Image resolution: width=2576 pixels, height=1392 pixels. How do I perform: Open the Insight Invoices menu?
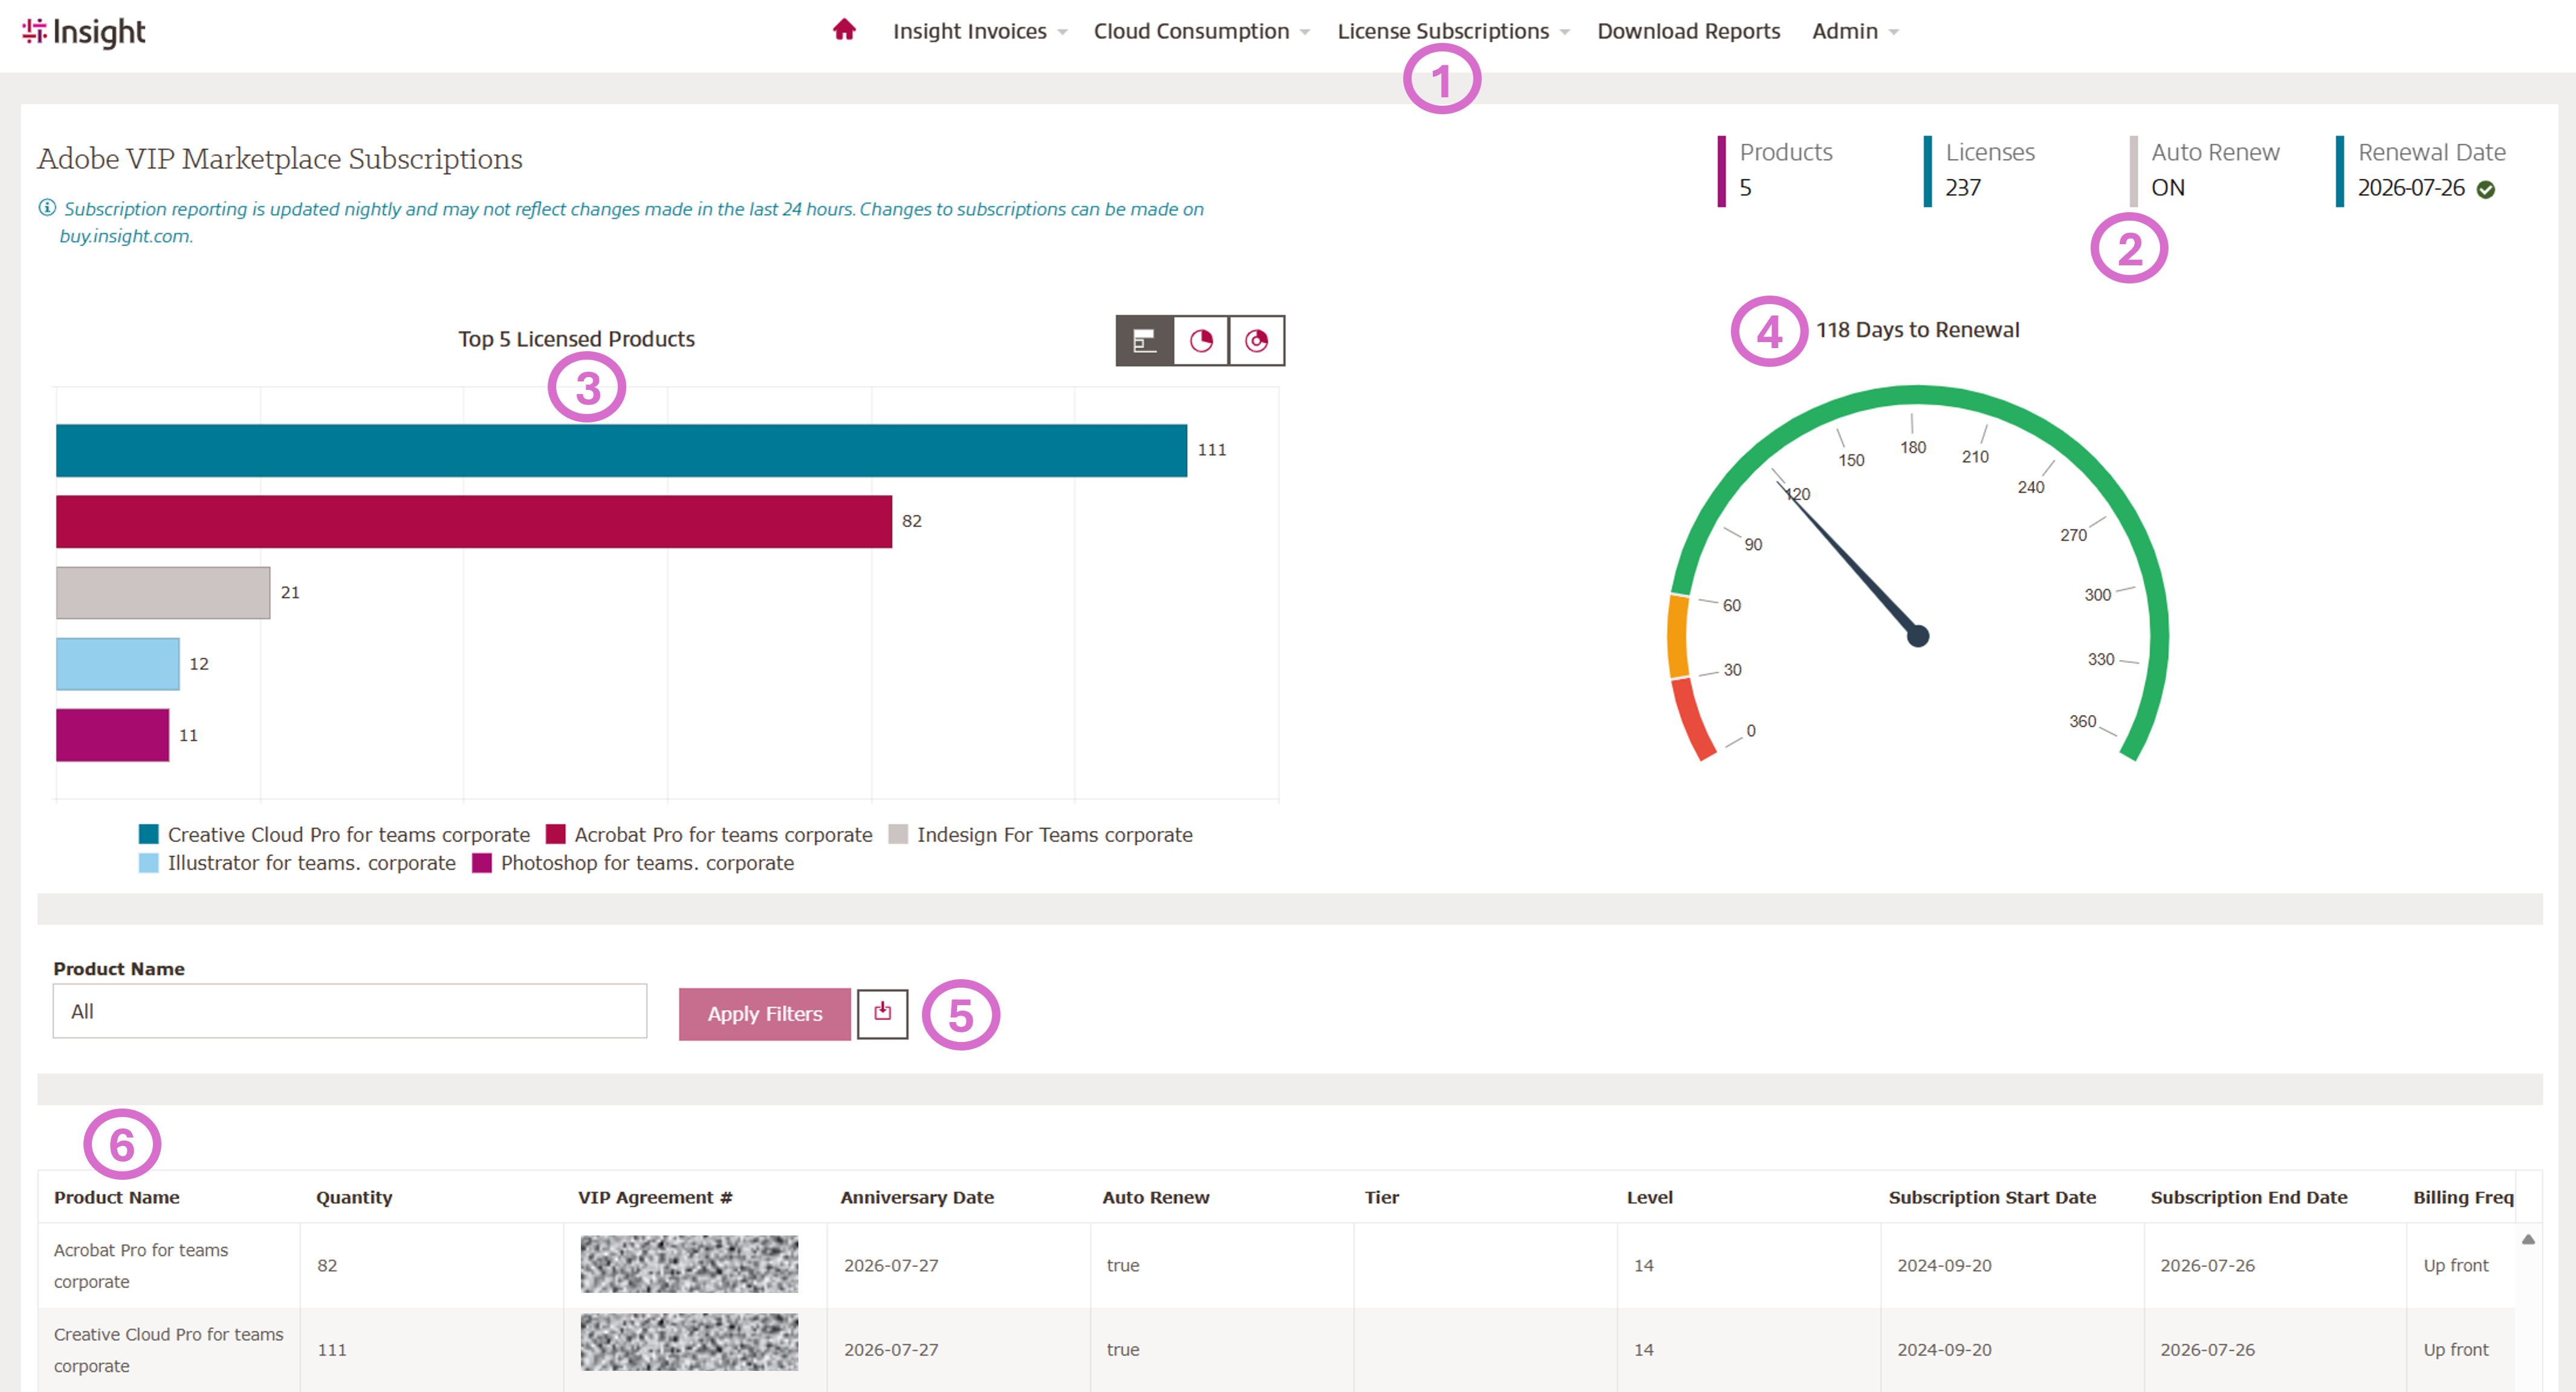tap(980, 31)
